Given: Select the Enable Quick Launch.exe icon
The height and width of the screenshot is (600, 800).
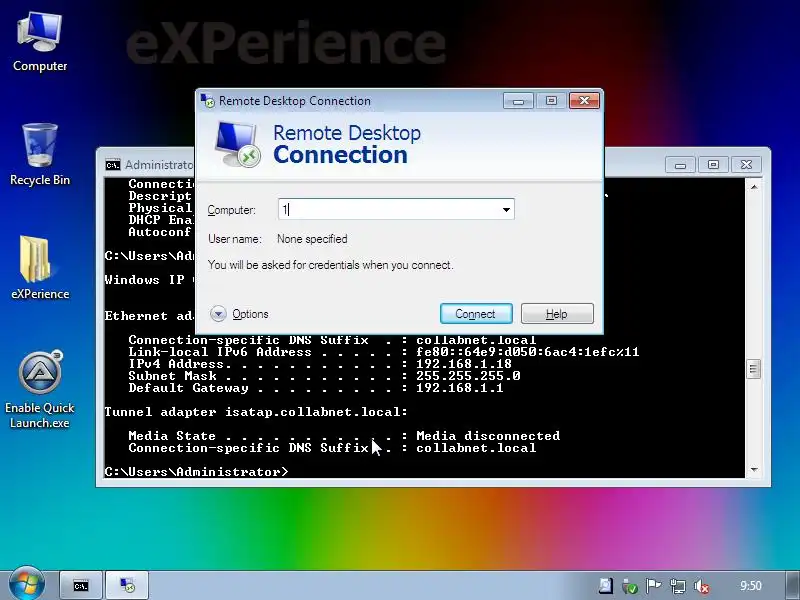Looking at the screenshot, I should click(x=40, y=390).
